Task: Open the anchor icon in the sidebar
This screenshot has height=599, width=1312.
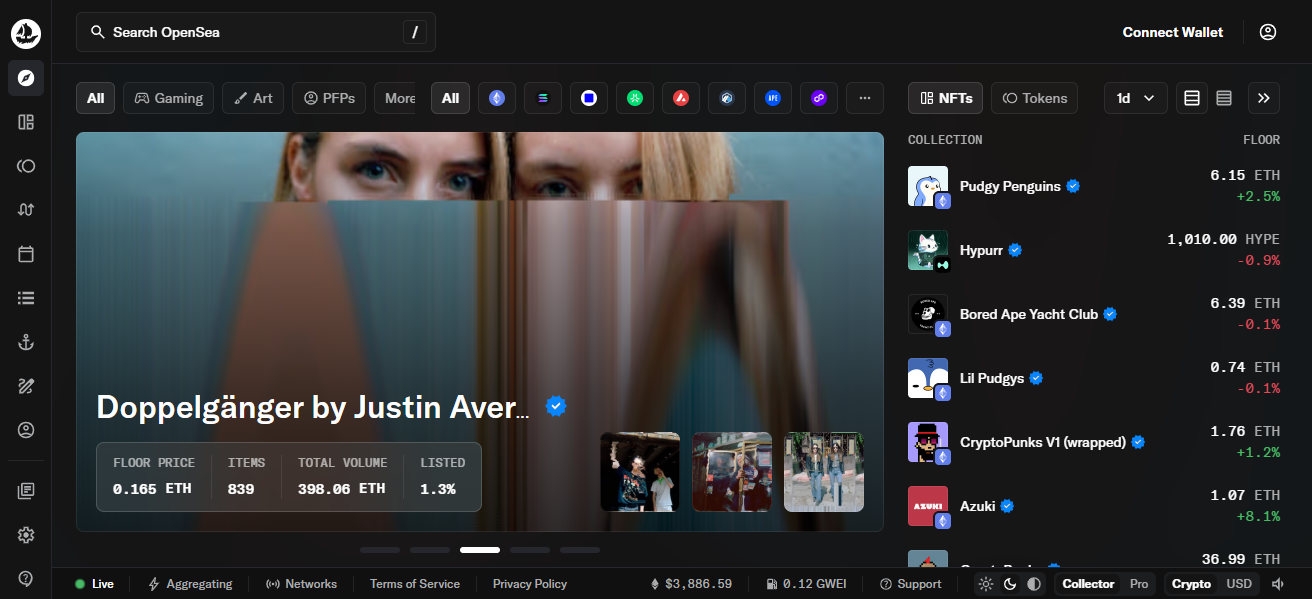Action: (26, 342)
